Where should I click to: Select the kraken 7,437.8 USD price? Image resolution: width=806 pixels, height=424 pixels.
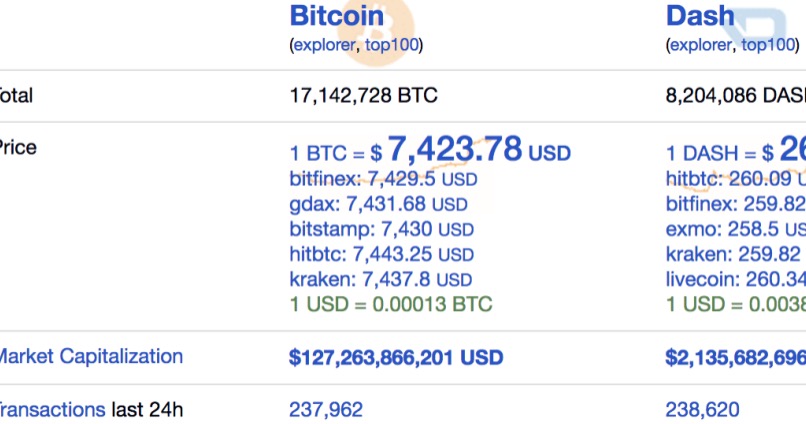click(x=380, y=280)
